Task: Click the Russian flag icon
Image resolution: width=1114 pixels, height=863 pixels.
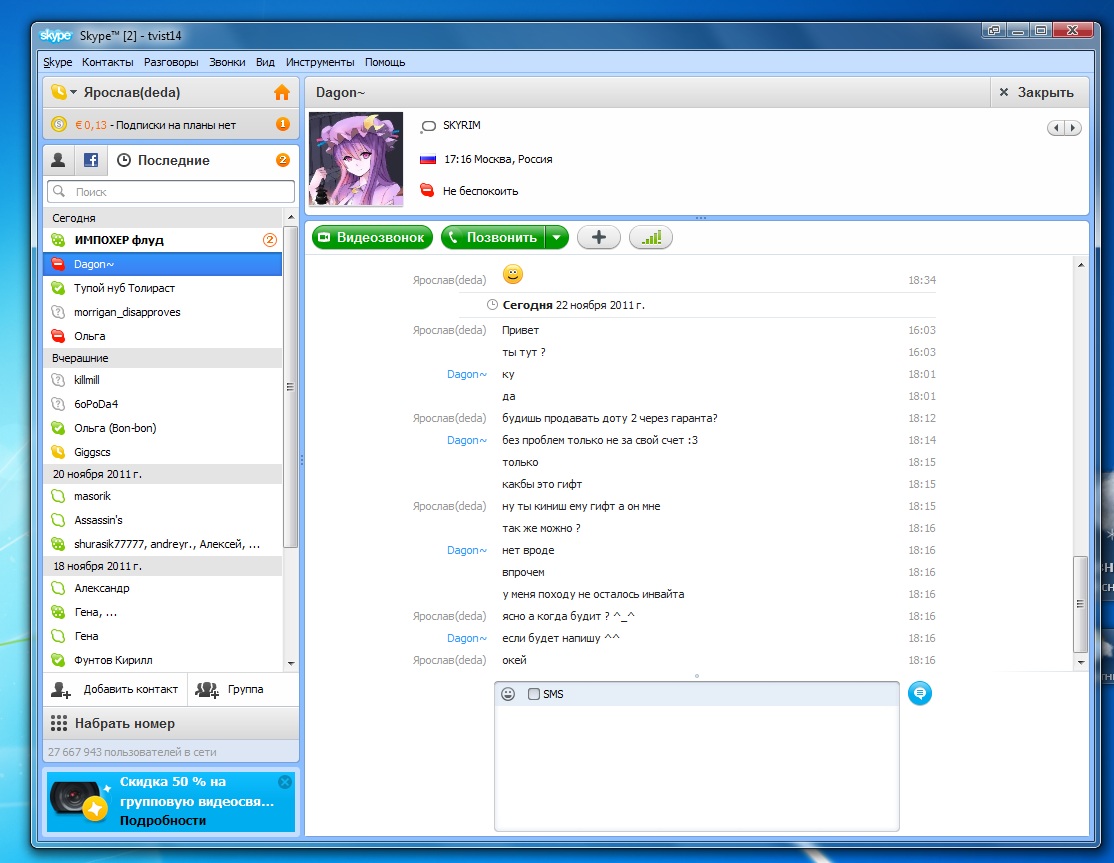Action: [x=428, y=160]
